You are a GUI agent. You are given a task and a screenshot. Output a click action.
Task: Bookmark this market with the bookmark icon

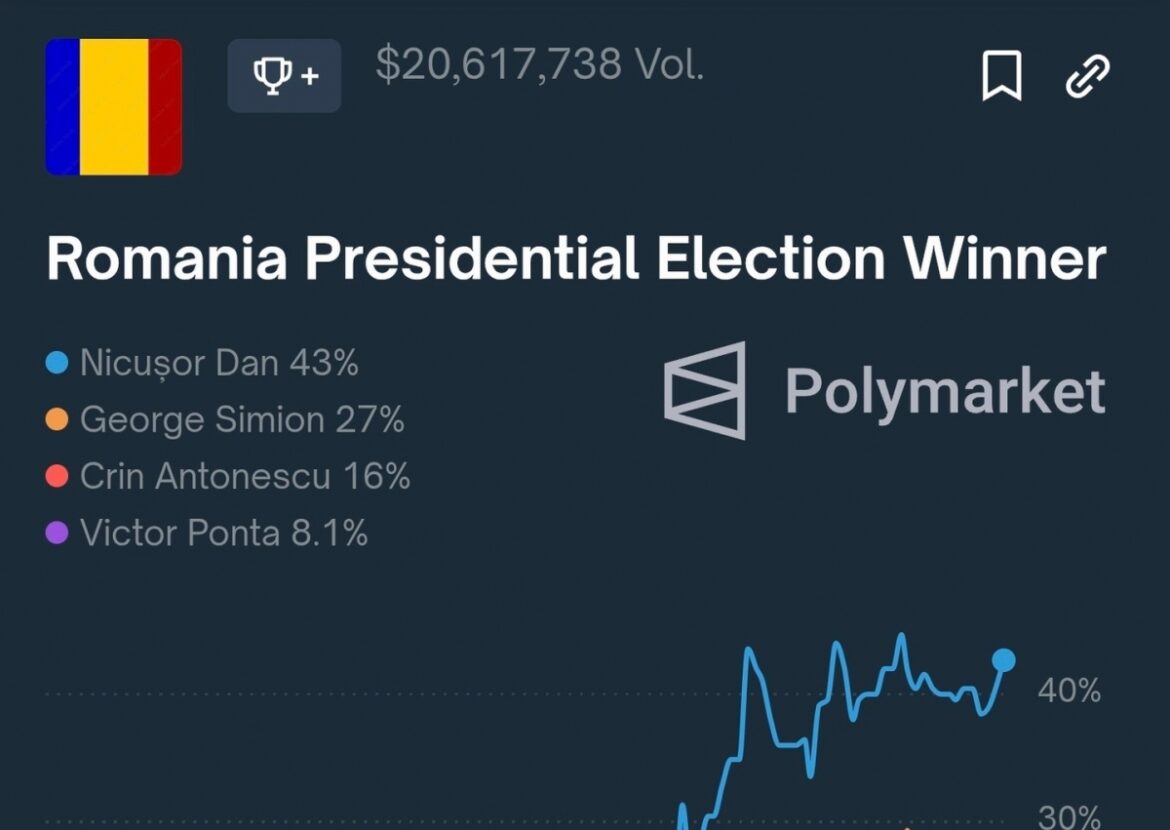click(x=1001, y=76)
